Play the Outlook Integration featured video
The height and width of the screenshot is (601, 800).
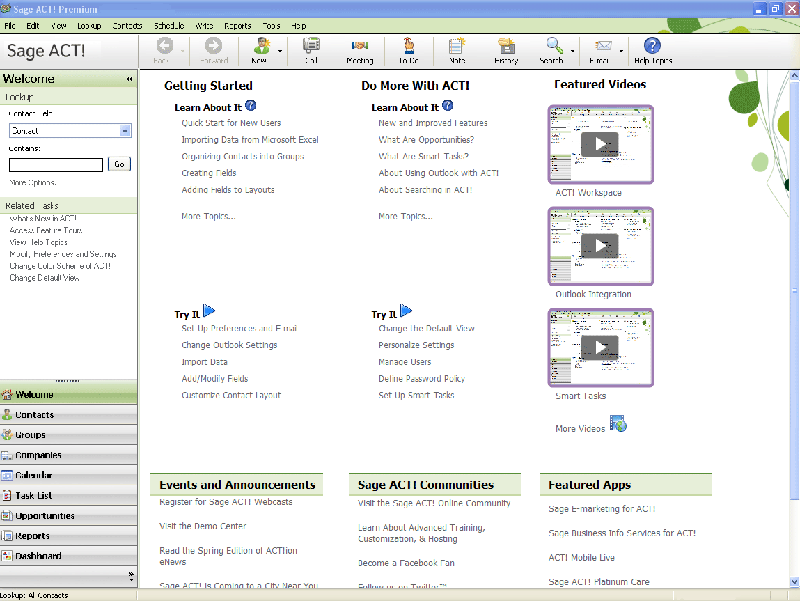[600, 246]
